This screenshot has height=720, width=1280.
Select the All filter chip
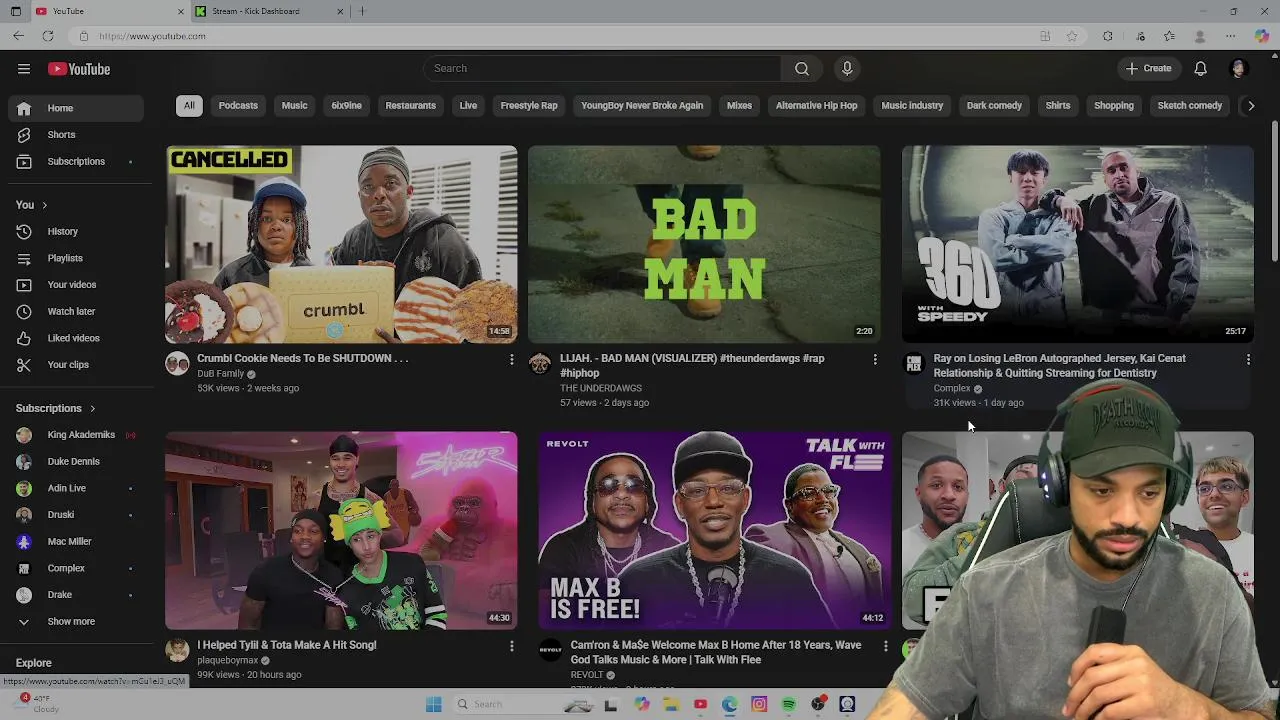[189, 105]
